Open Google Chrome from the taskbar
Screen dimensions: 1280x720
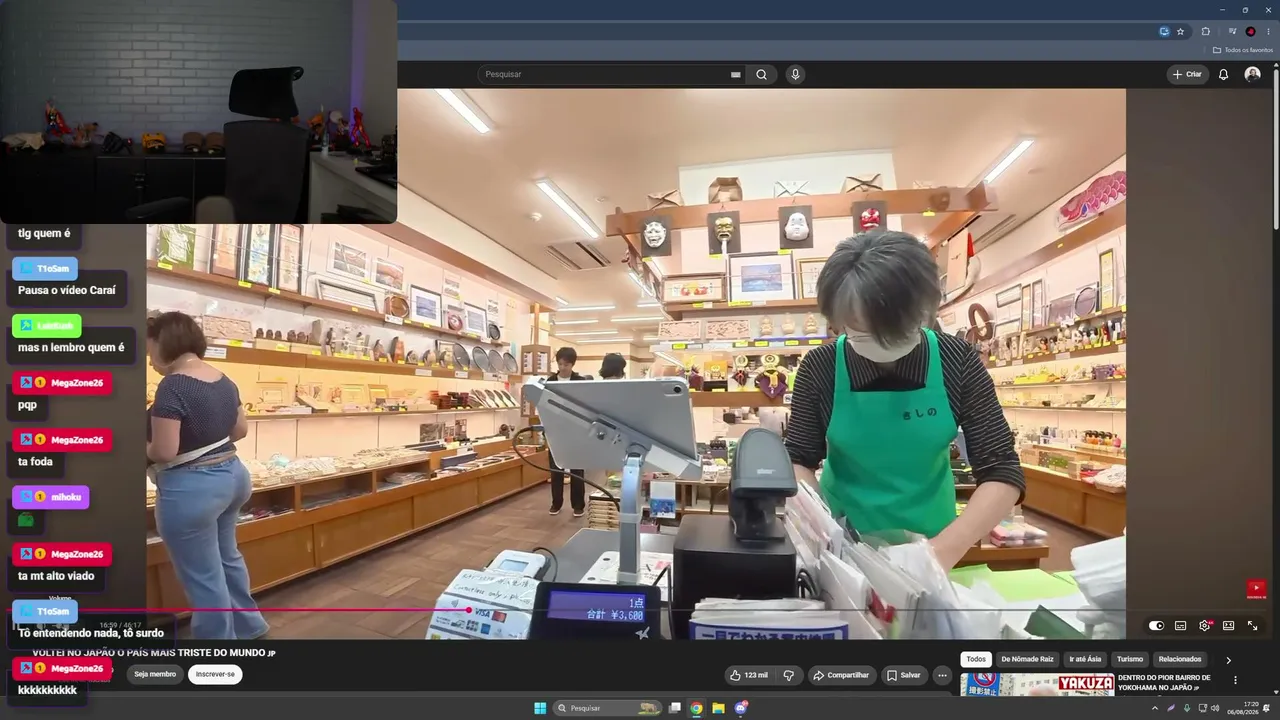tap(696, 708)
